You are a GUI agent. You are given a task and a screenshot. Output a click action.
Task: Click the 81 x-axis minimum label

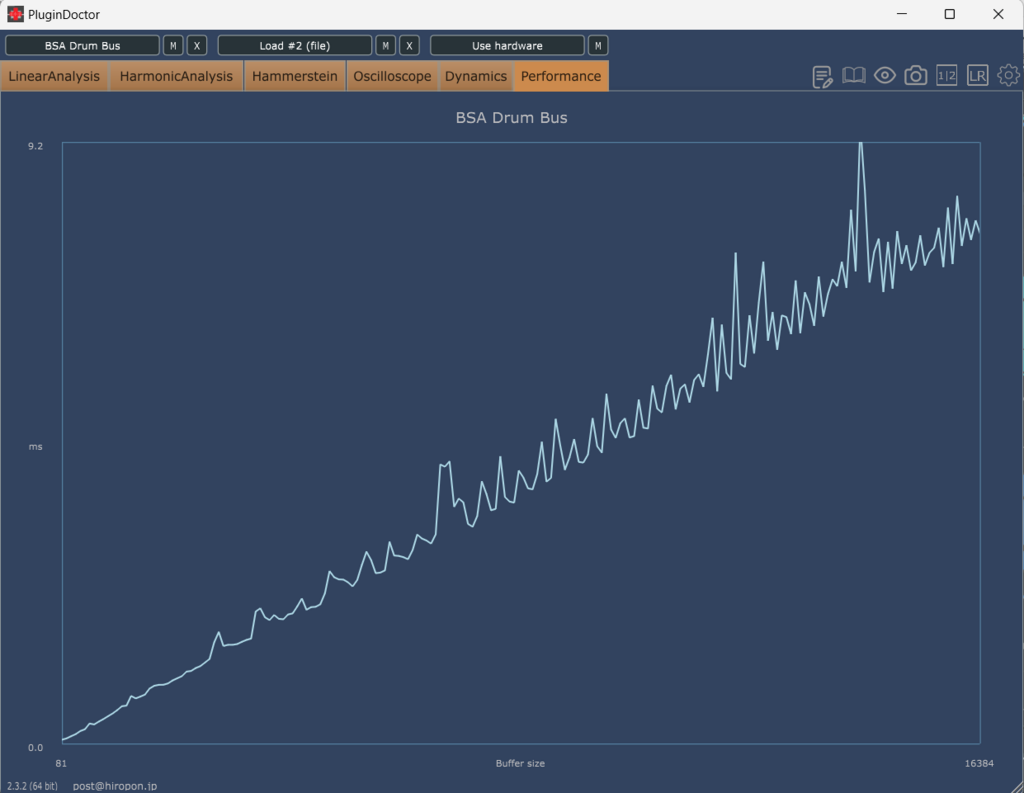pos(61,763)
